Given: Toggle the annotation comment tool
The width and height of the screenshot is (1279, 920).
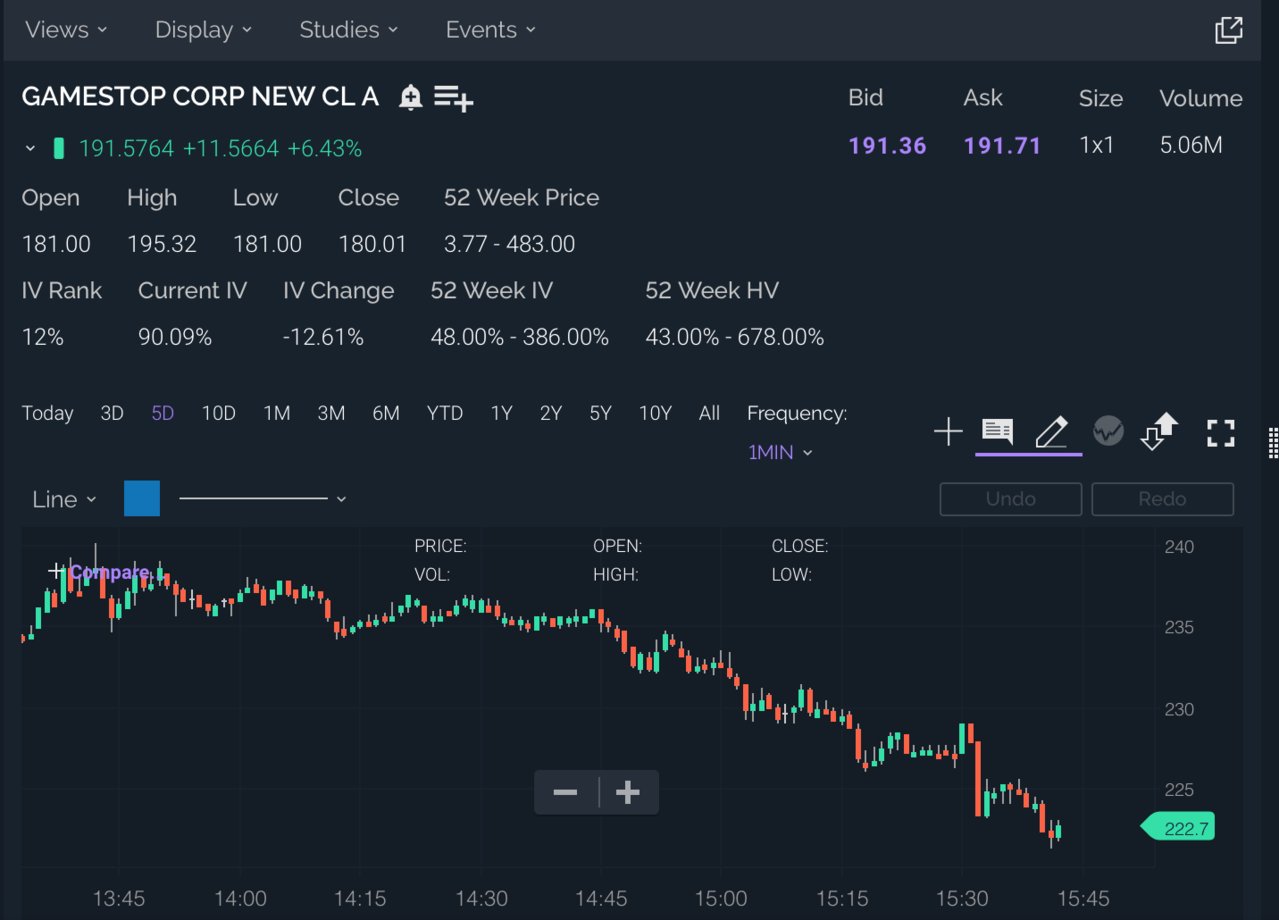Looking at the screenshot, I should [x=997, y=432].
